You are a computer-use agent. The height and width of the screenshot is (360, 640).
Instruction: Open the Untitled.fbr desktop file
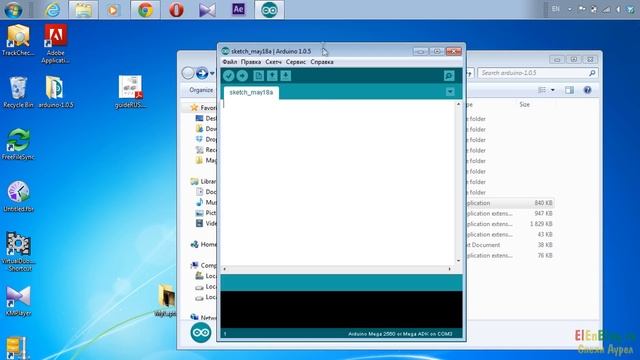pyautogui.click(x=18, y=196)
